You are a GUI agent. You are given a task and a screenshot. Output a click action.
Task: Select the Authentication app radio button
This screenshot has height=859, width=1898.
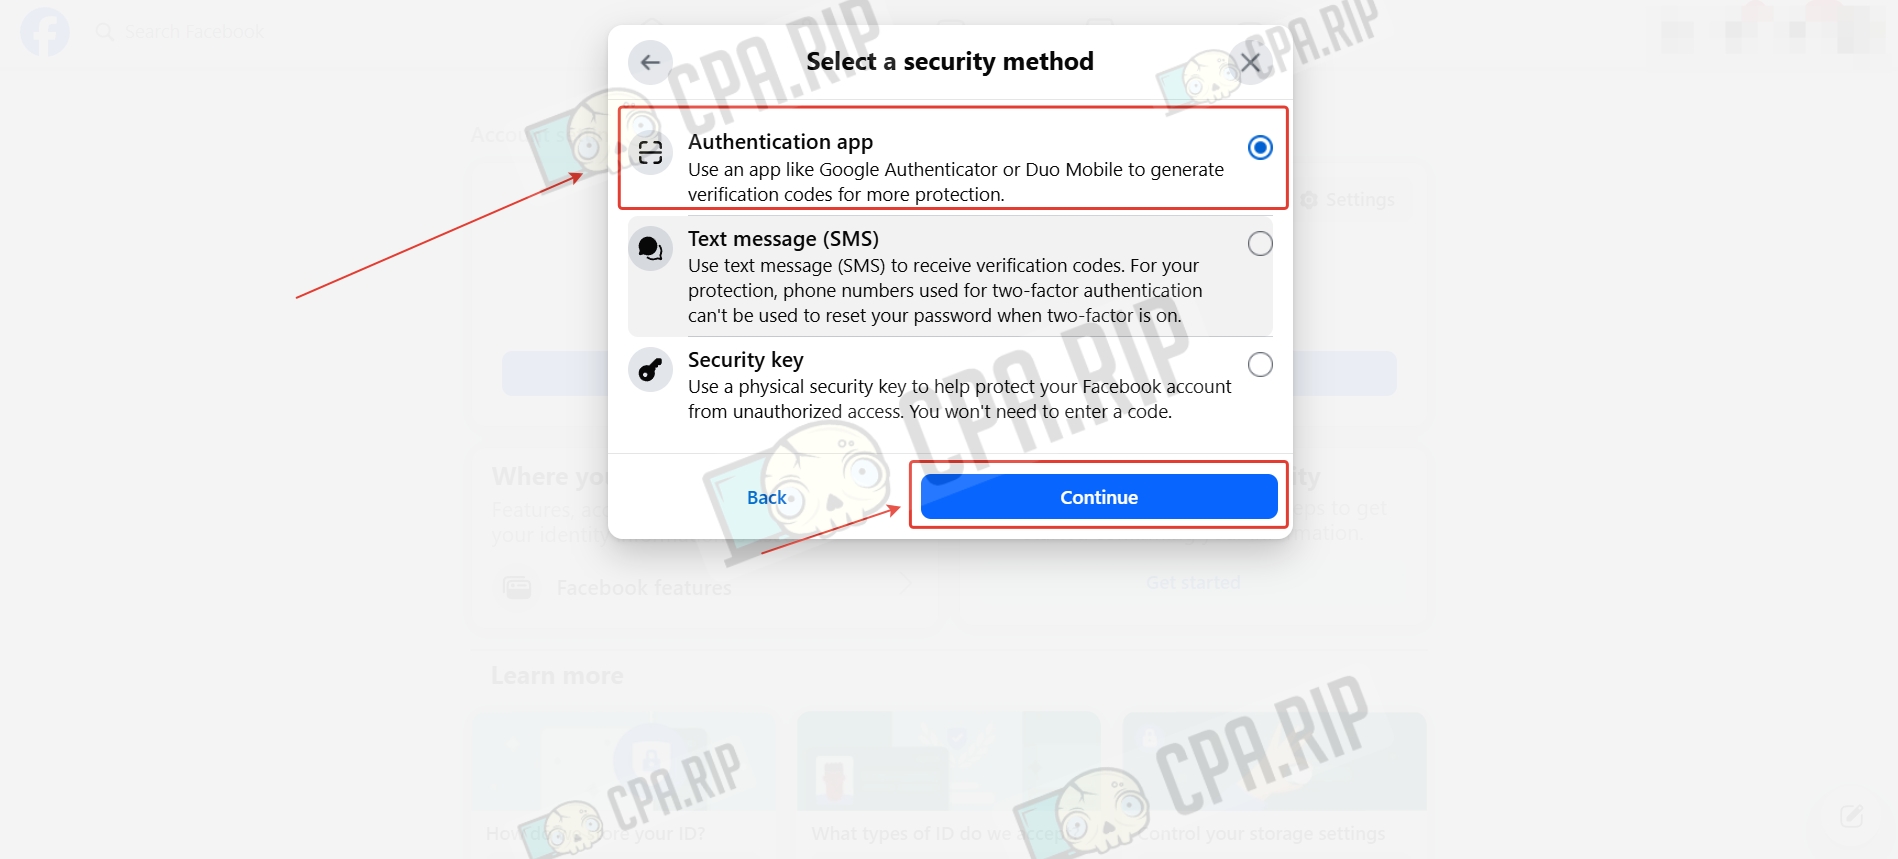click(1260, 148)
